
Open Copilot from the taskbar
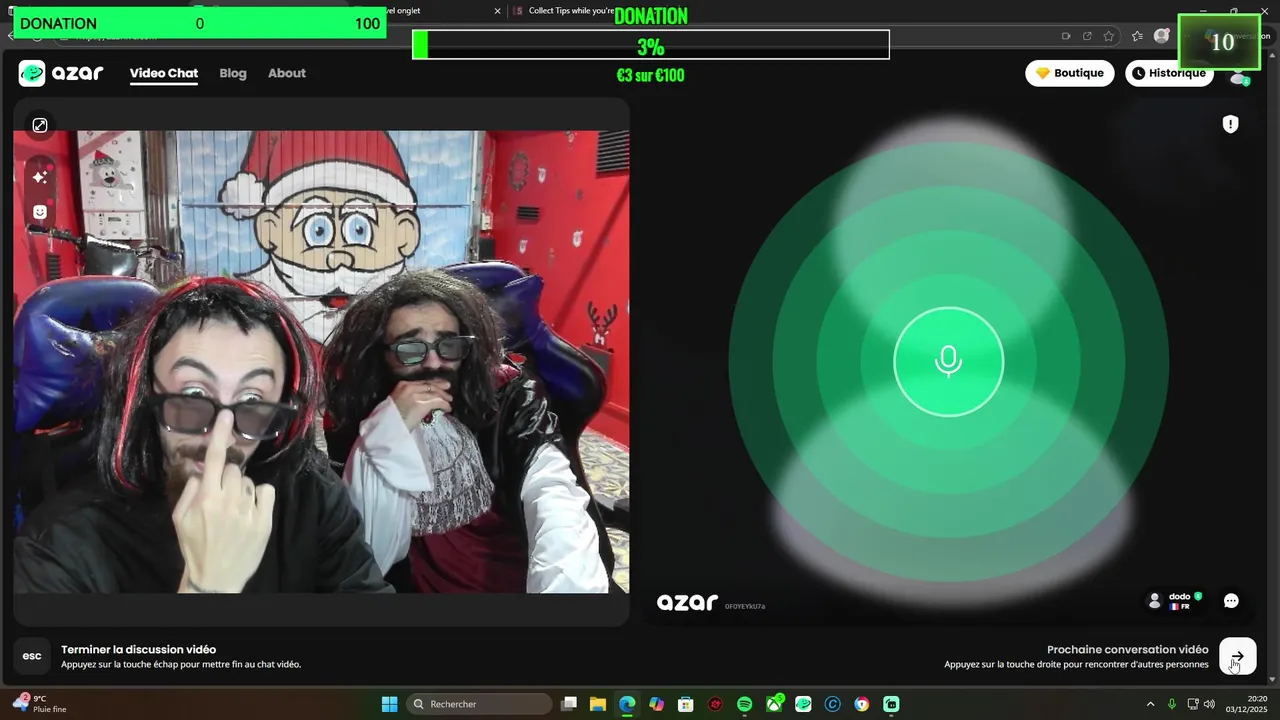(656, 704)
